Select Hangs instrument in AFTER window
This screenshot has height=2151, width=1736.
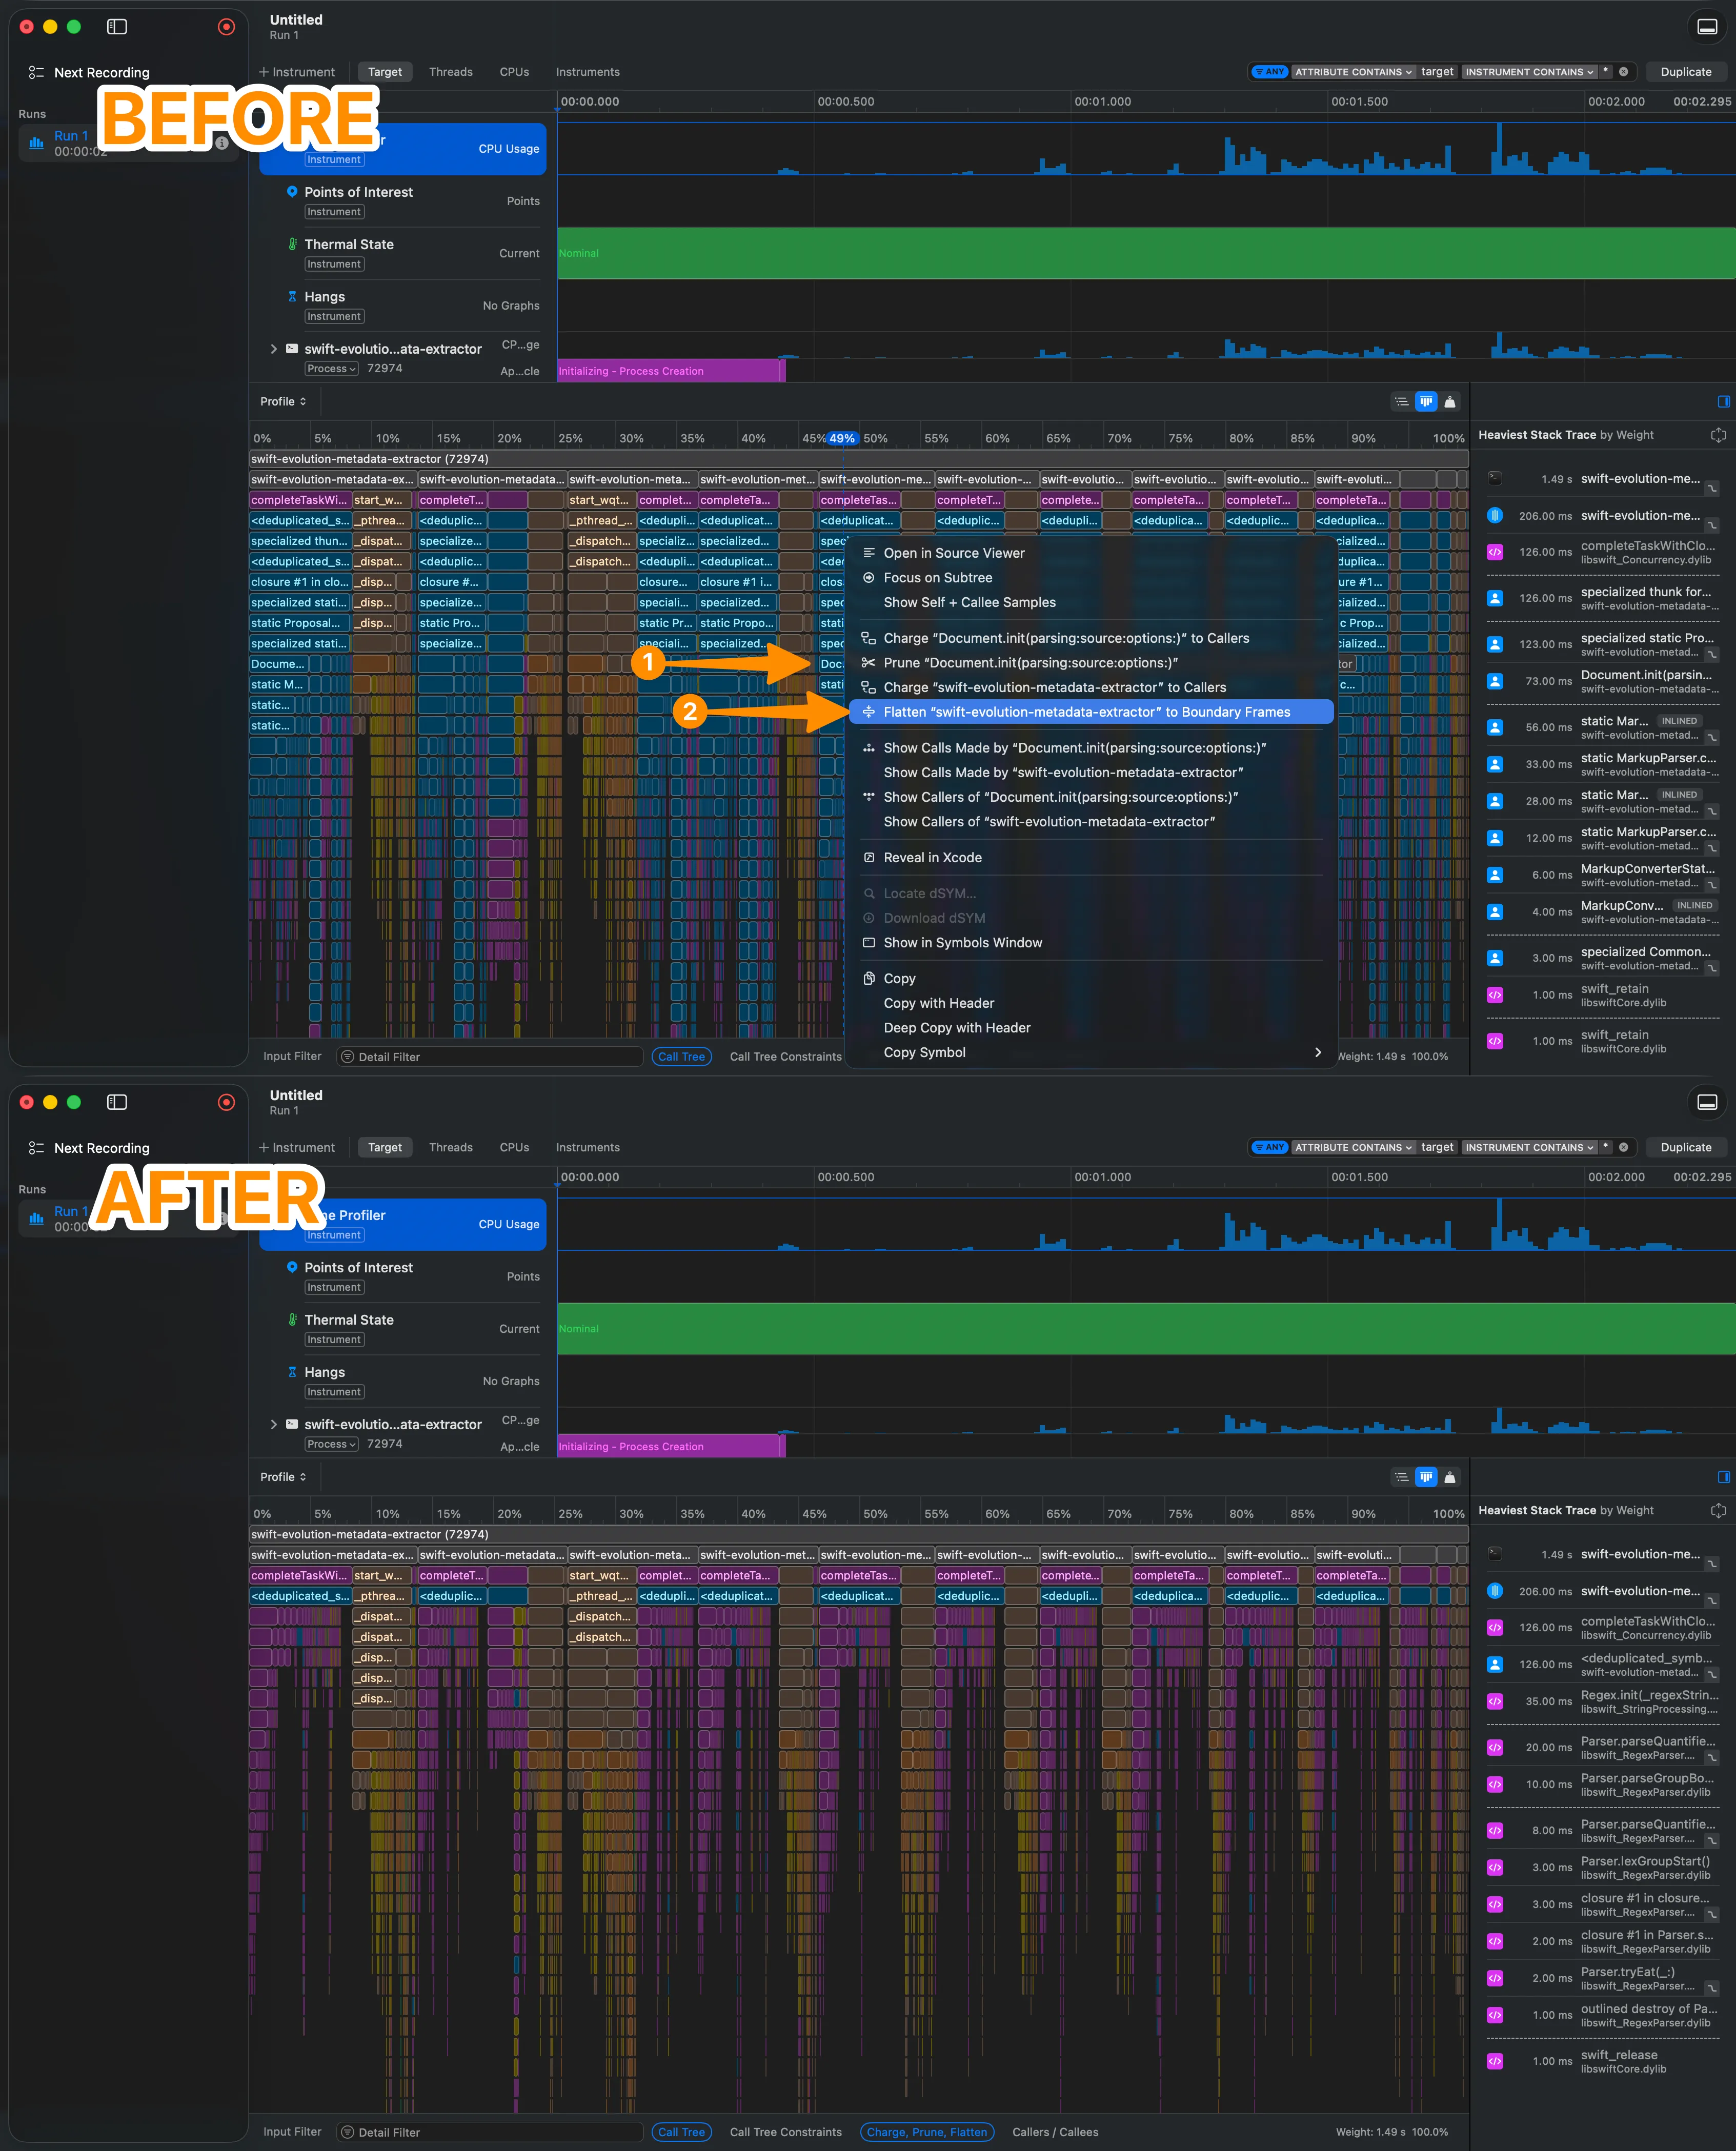click(x=402, y=1380)
